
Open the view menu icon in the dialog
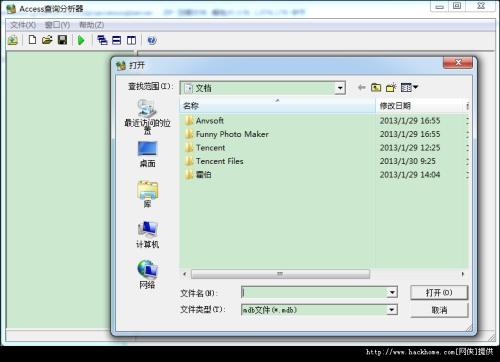click(x=409, y=87)
